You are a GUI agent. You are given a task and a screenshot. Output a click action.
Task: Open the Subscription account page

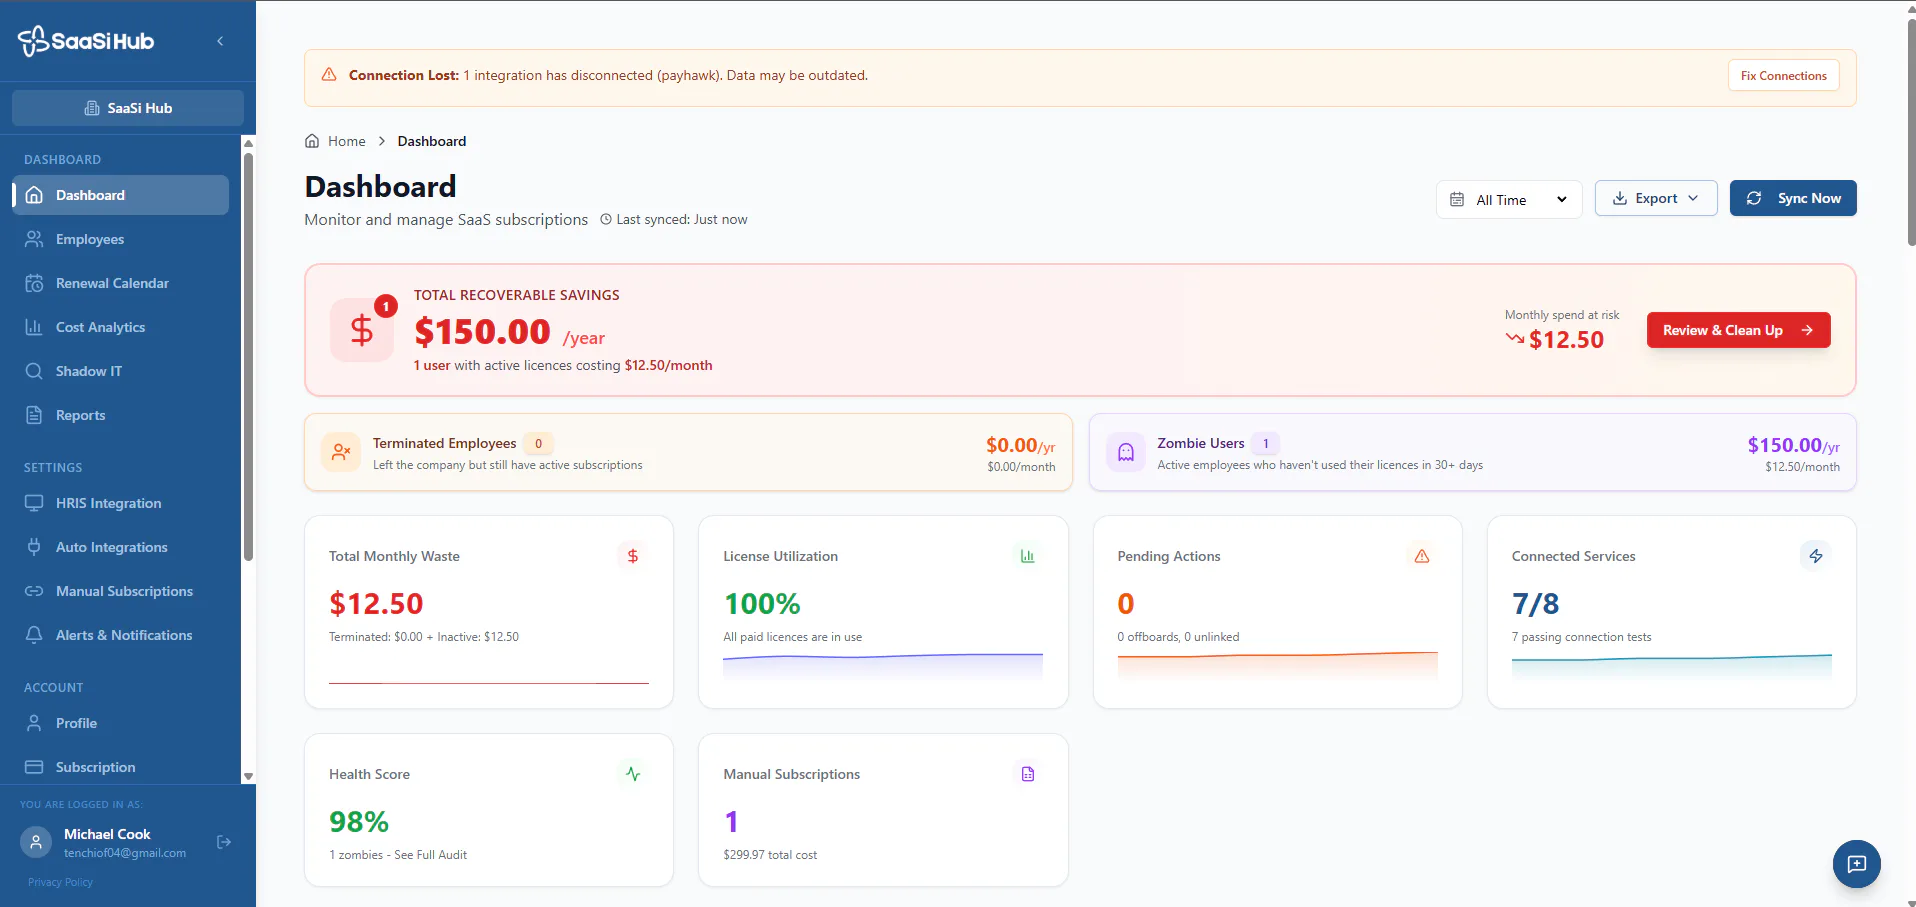[120, 767]
